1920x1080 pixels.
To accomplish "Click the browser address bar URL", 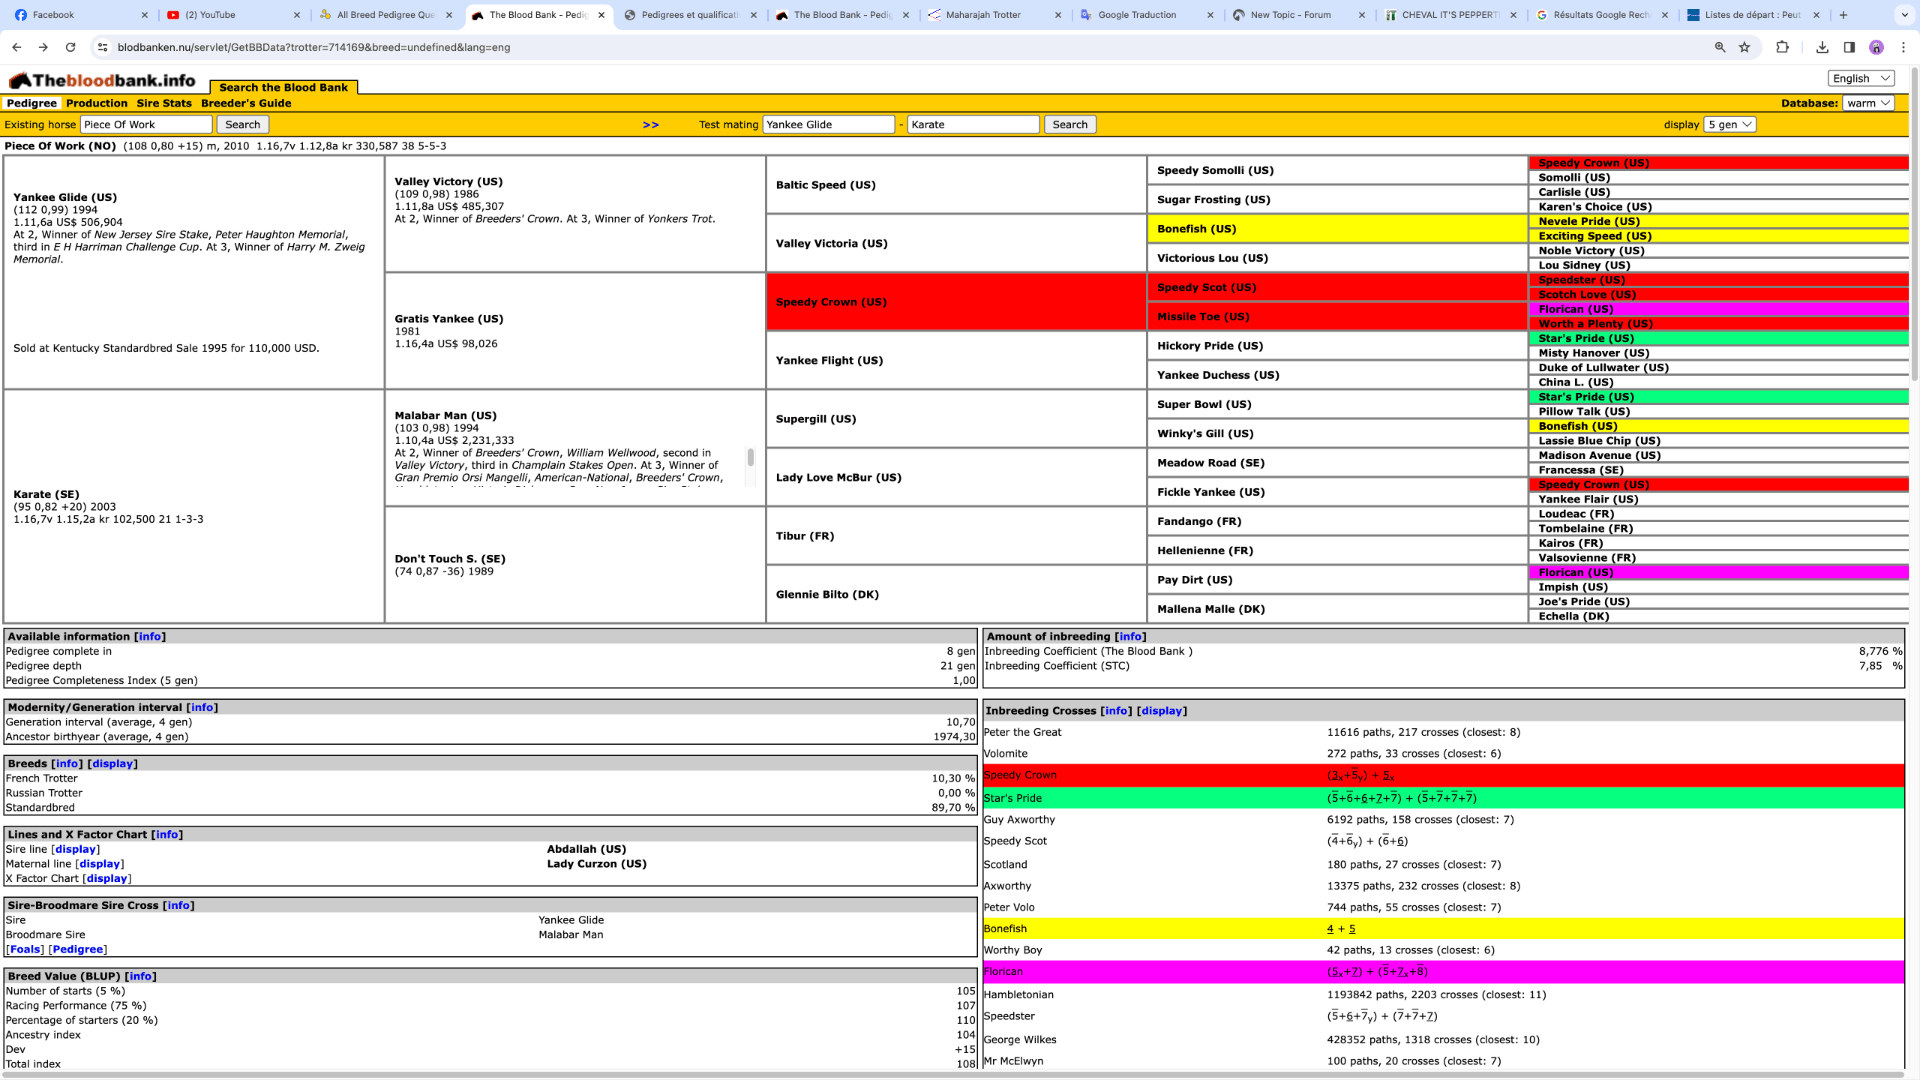I will pos(314,47).
